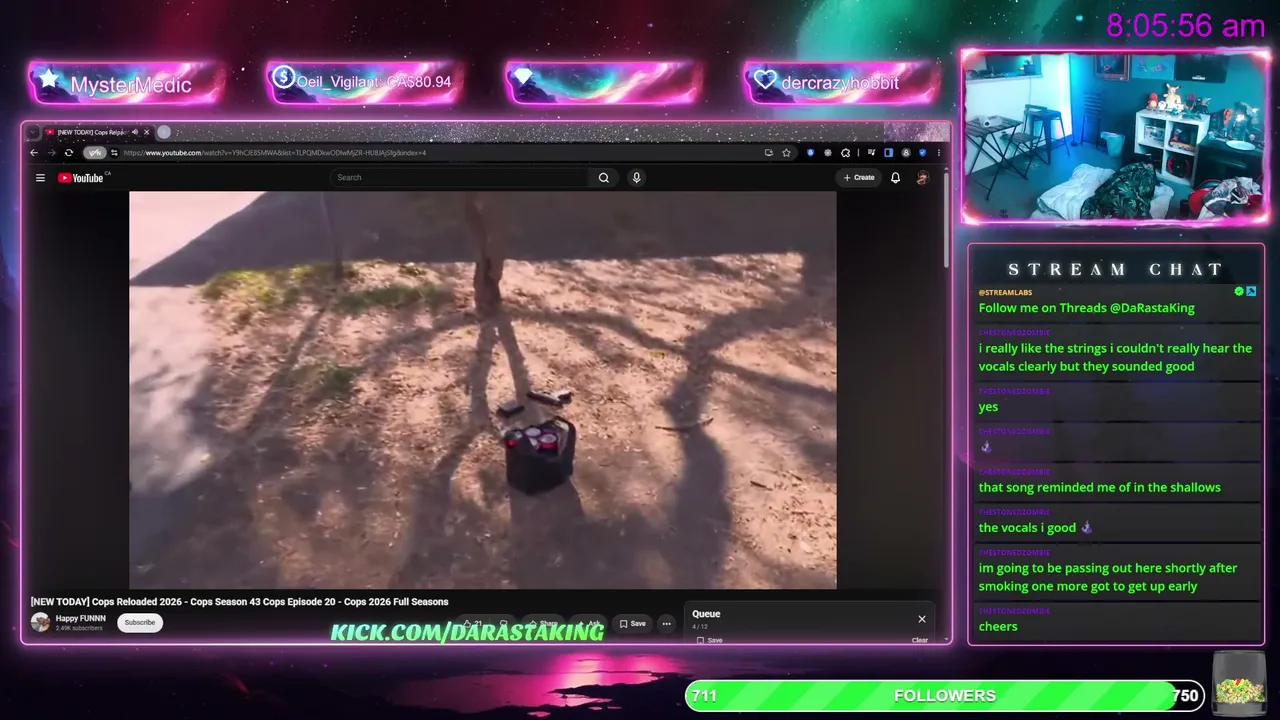The width and height of the screenshot is (1280, 720).
Task: Bookmark this page with the star icon
Action: point(787,153)
